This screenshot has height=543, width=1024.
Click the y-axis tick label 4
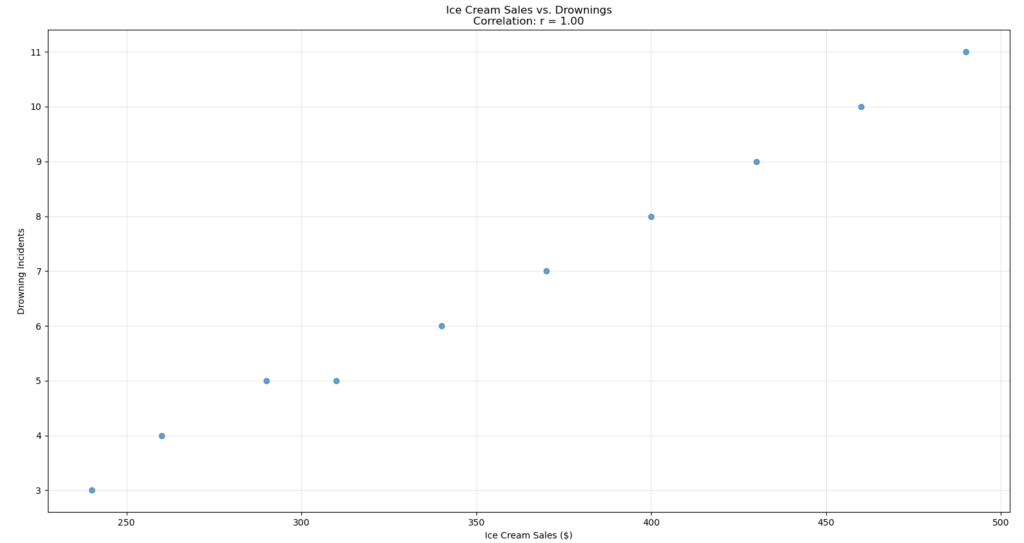[x=38, y=436]
